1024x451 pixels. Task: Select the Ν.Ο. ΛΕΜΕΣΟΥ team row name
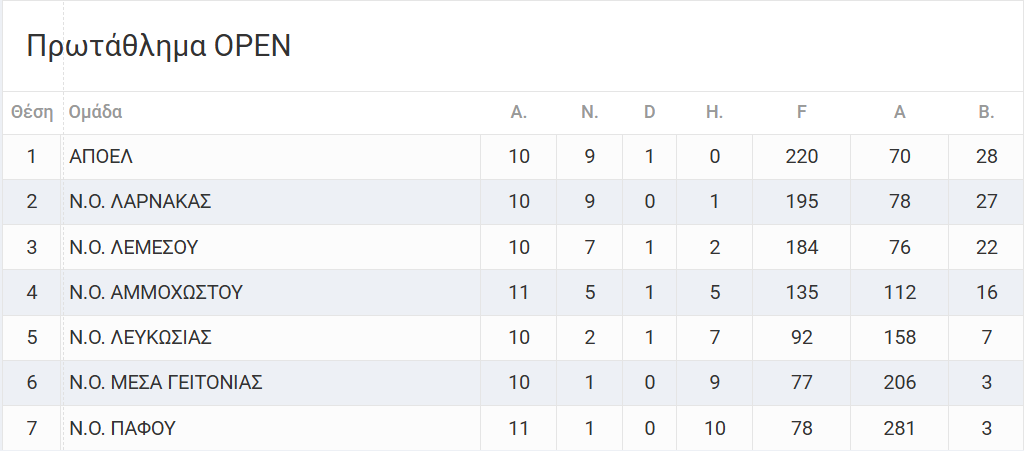coord(133,247)
